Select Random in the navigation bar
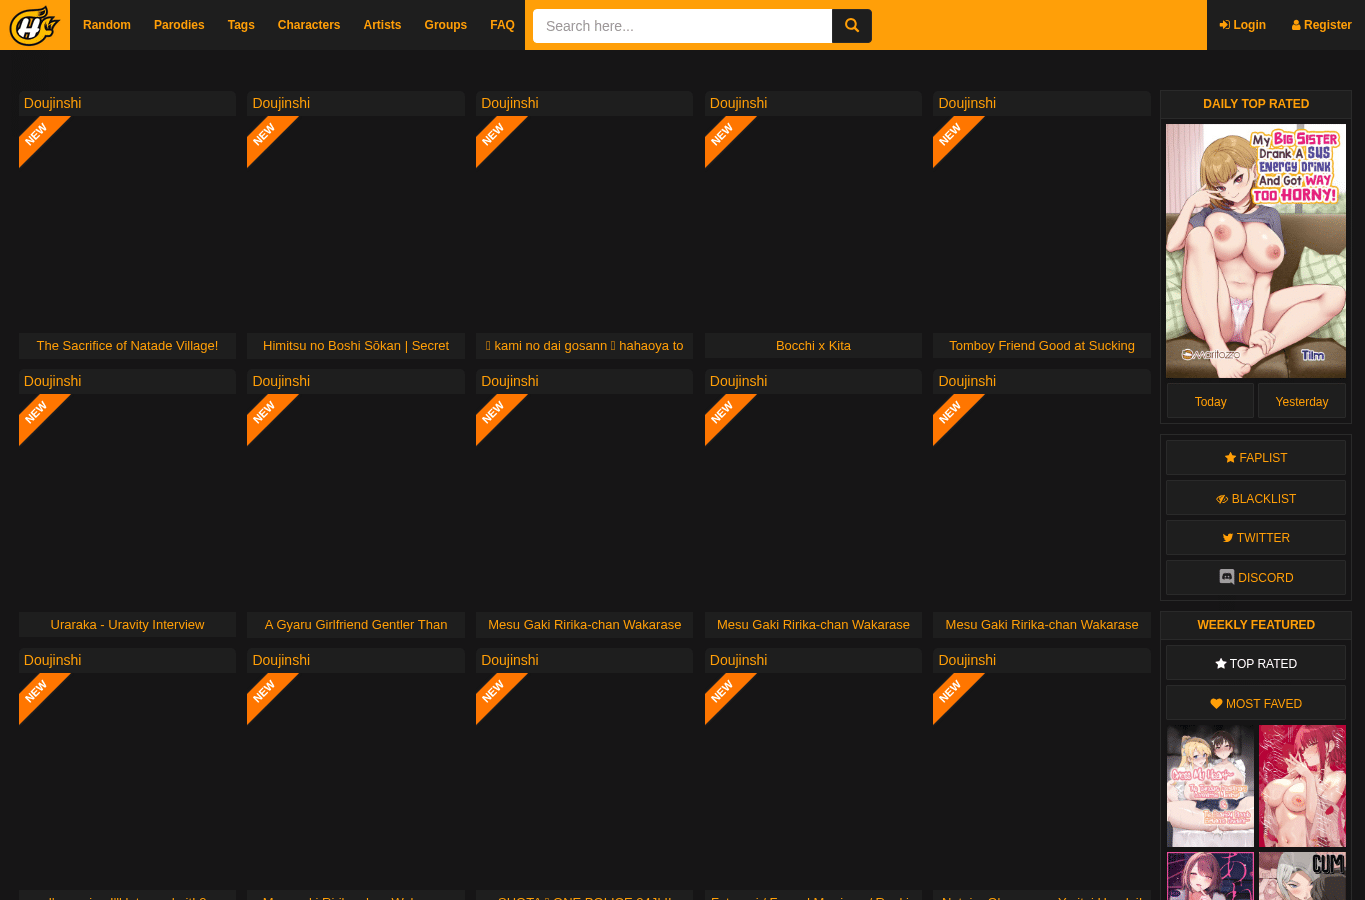This screenshot has height=900, width=1365. [x=107, y=25]
